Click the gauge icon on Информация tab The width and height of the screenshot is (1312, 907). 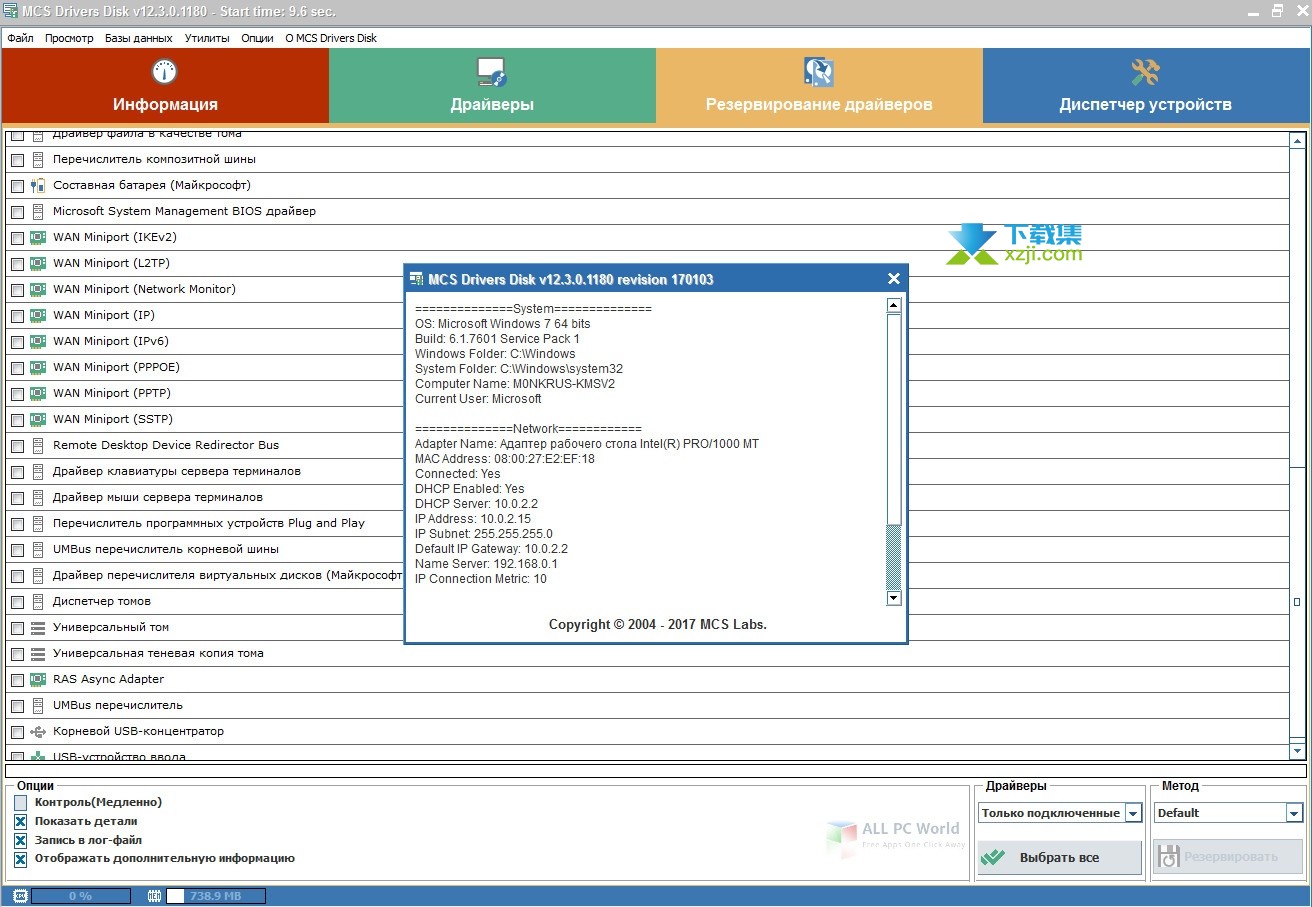[164, 71]
